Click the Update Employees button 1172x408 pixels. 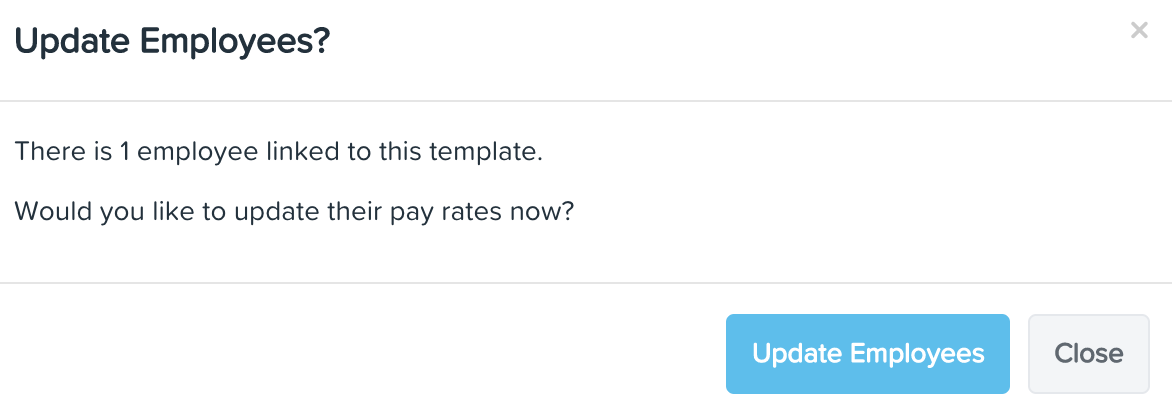click(x=867, y=353)
